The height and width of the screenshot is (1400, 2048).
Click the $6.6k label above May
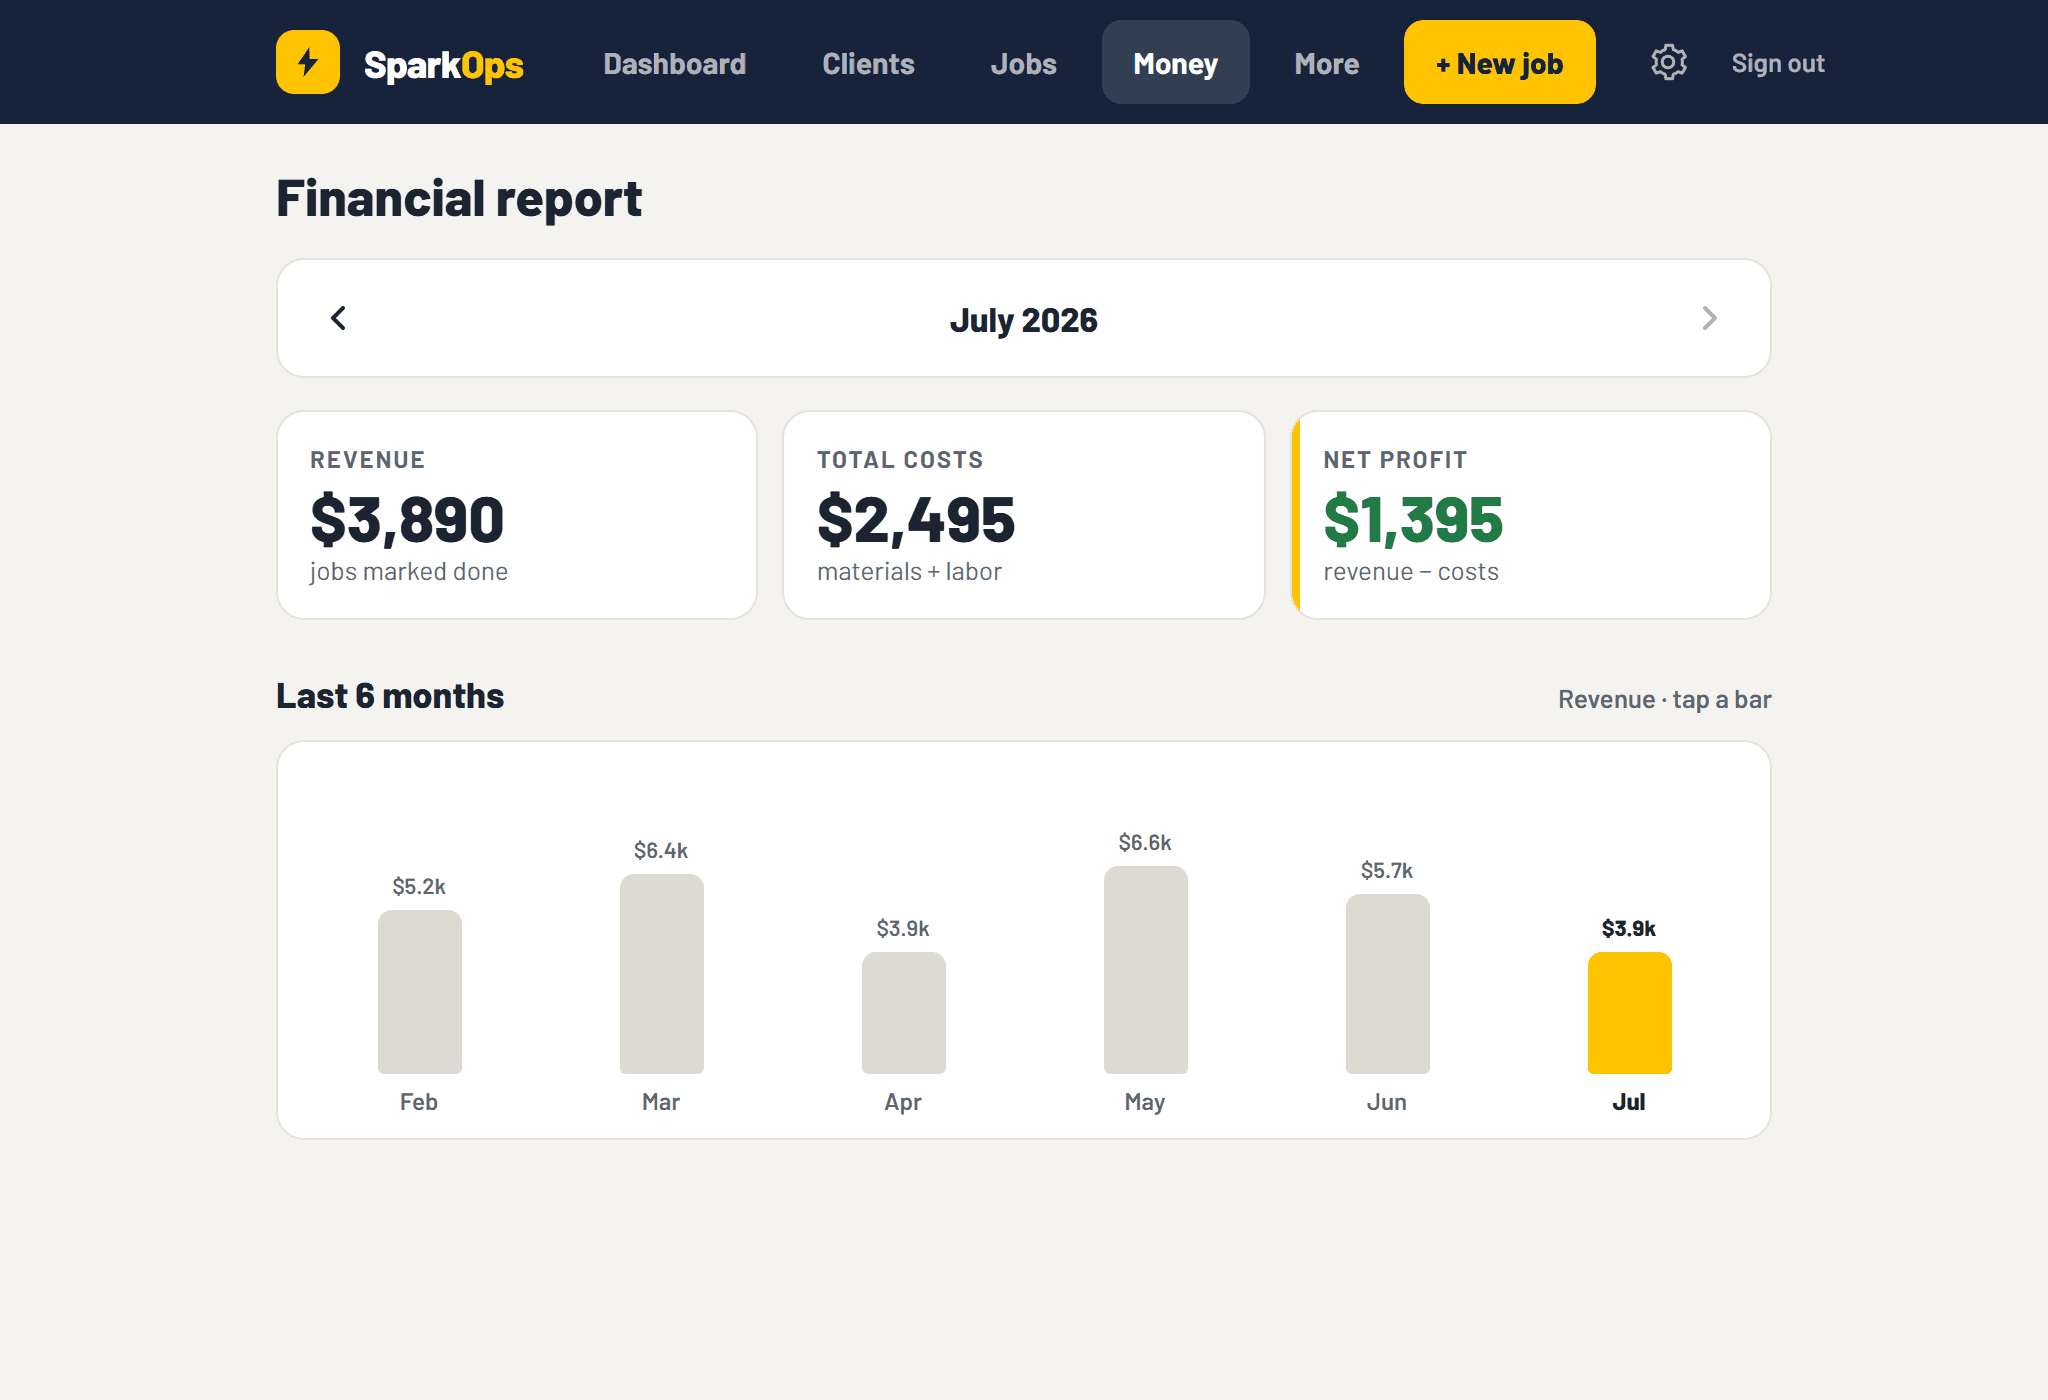point(1145,842)
